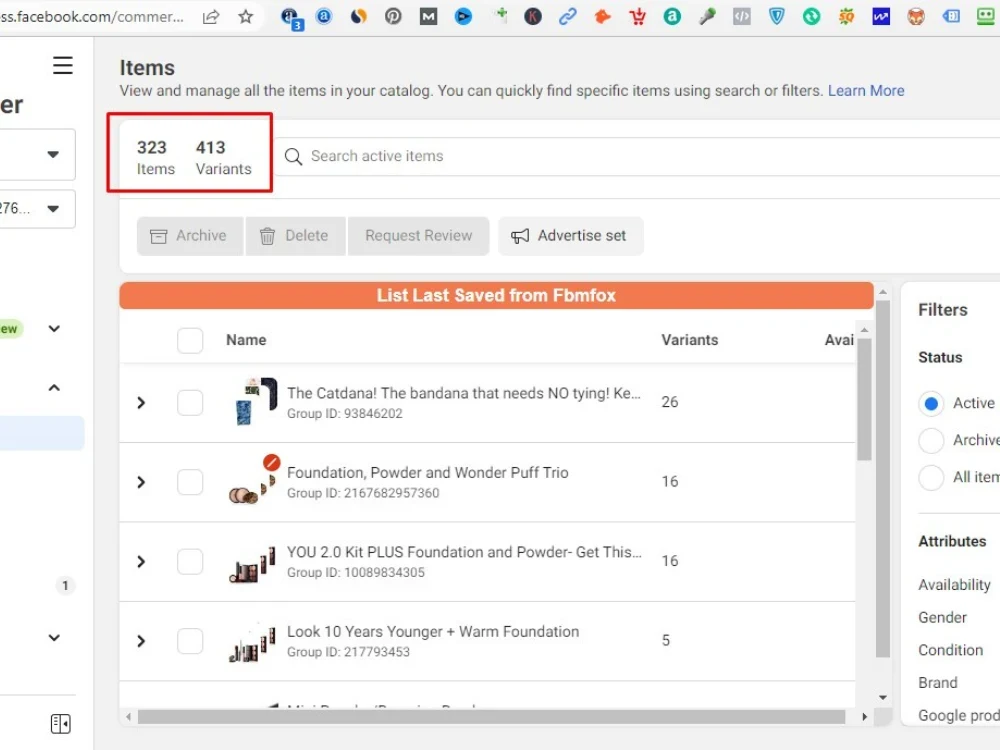Image resolution: width=1000 pixels, height=750 pixels.
Task: Open the gray code brackets extension
Action: tap(742, 16)
